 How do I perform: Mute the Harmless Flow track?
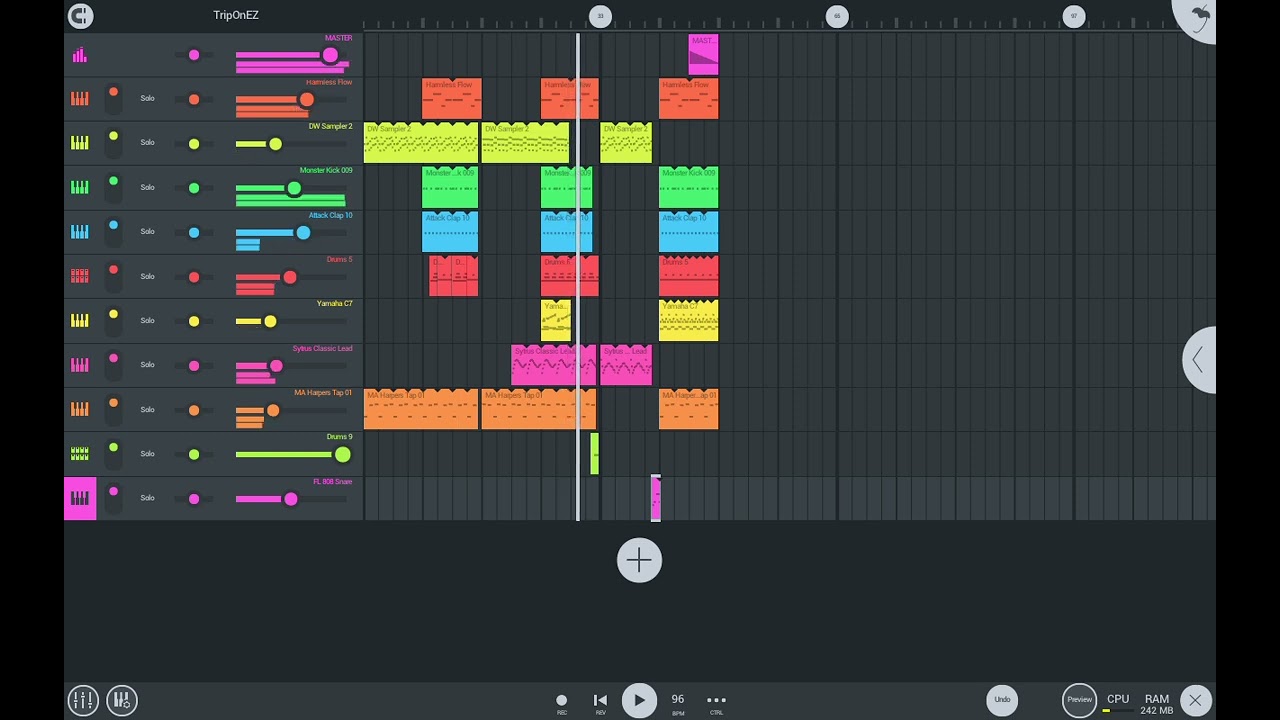point(113,98)
